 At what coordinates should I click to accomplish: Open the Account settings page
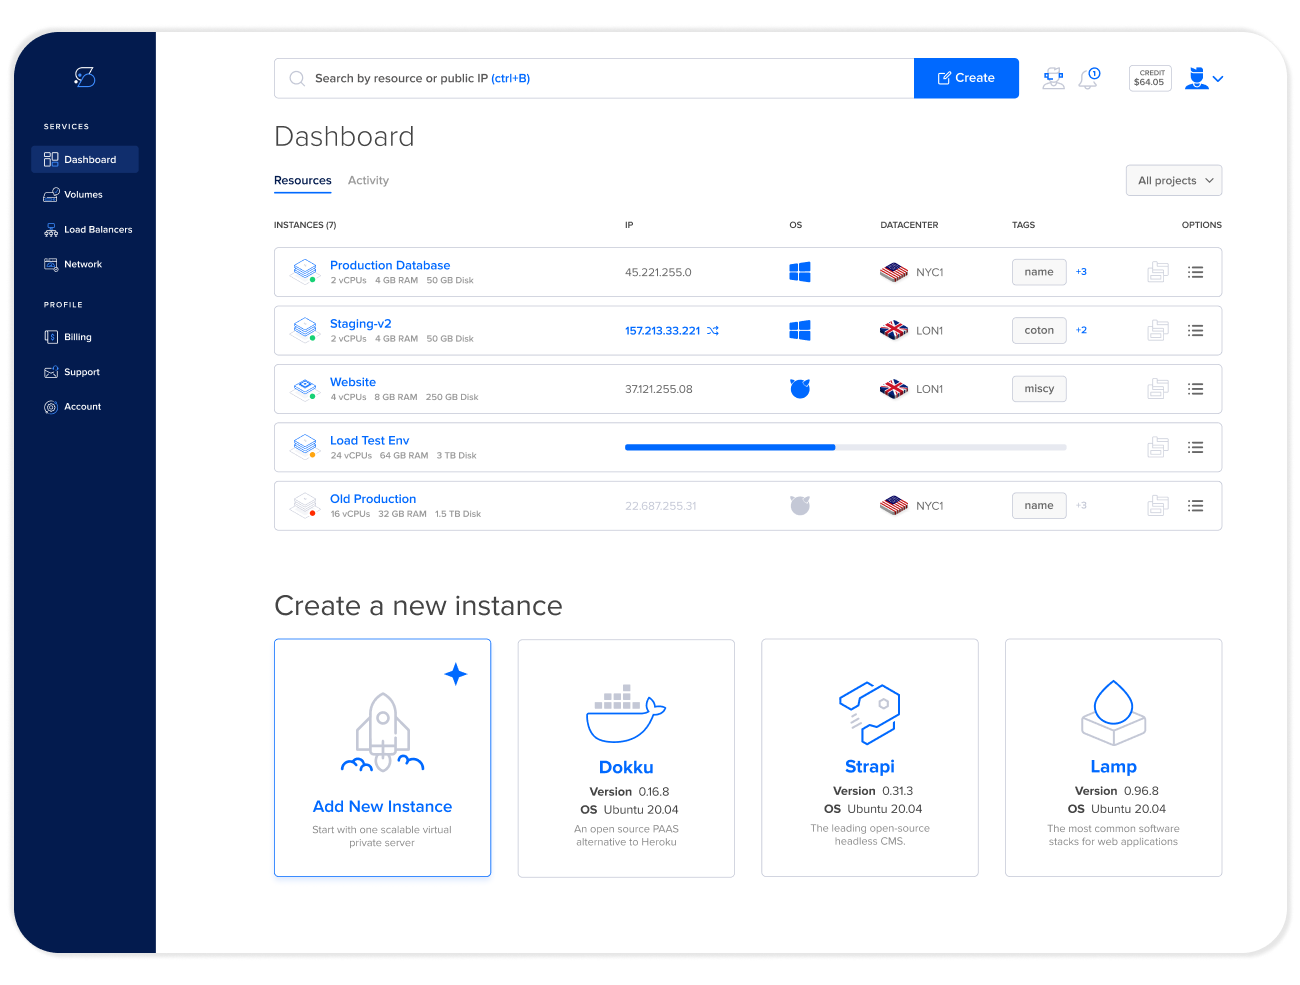click(73, 407)
